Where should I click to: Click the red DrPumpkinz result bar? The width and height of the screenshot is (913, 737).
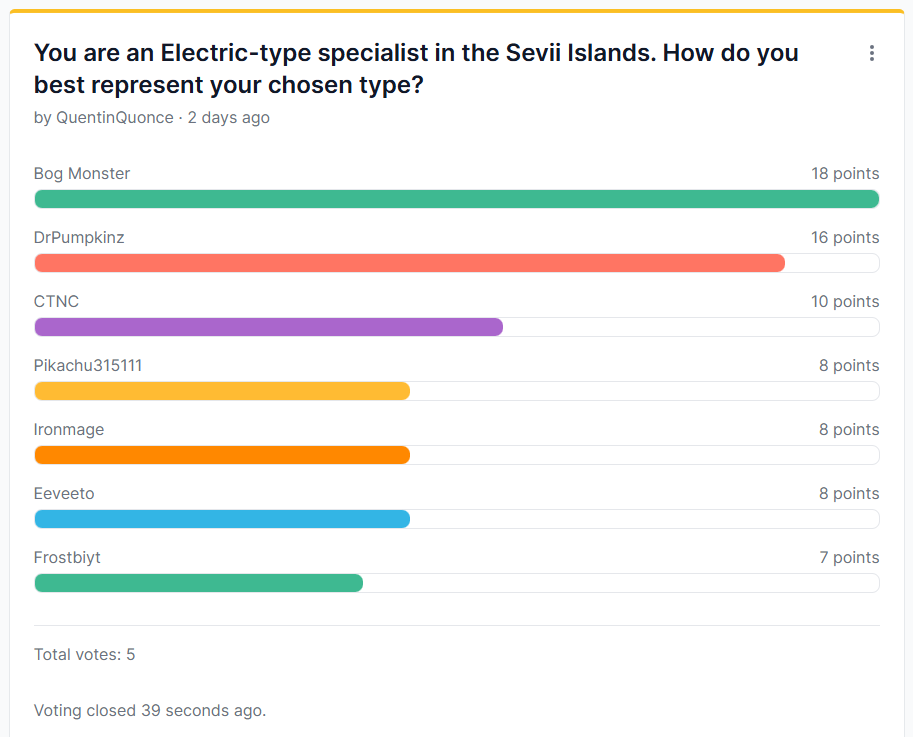[409, 263]
